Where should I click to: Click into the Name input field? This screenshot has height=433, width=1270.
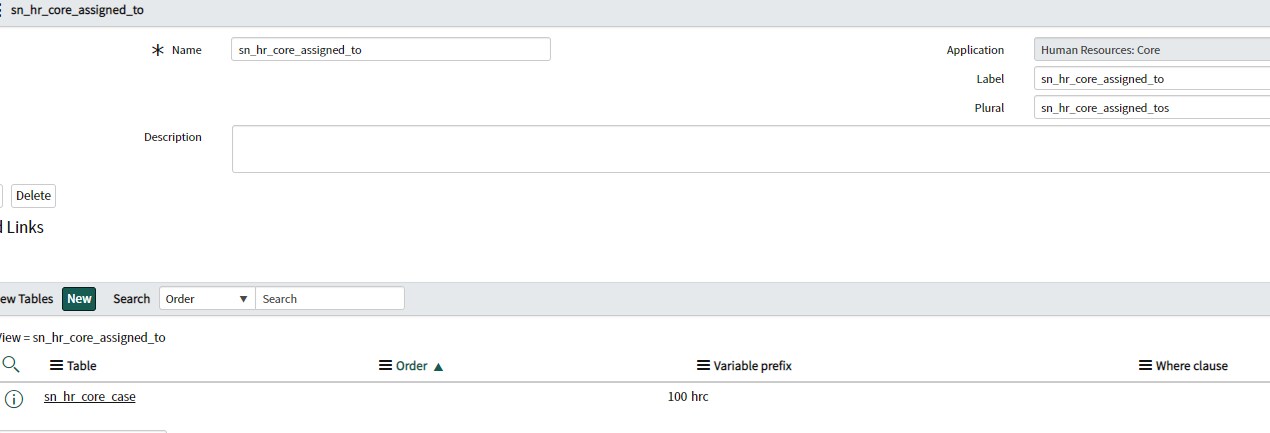coord(391,49)
